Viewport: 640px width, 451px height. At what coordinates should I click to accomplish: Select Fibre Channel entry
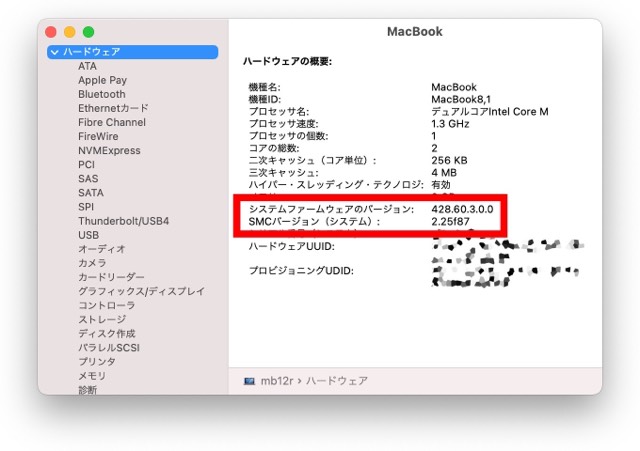tap(112, 122)
